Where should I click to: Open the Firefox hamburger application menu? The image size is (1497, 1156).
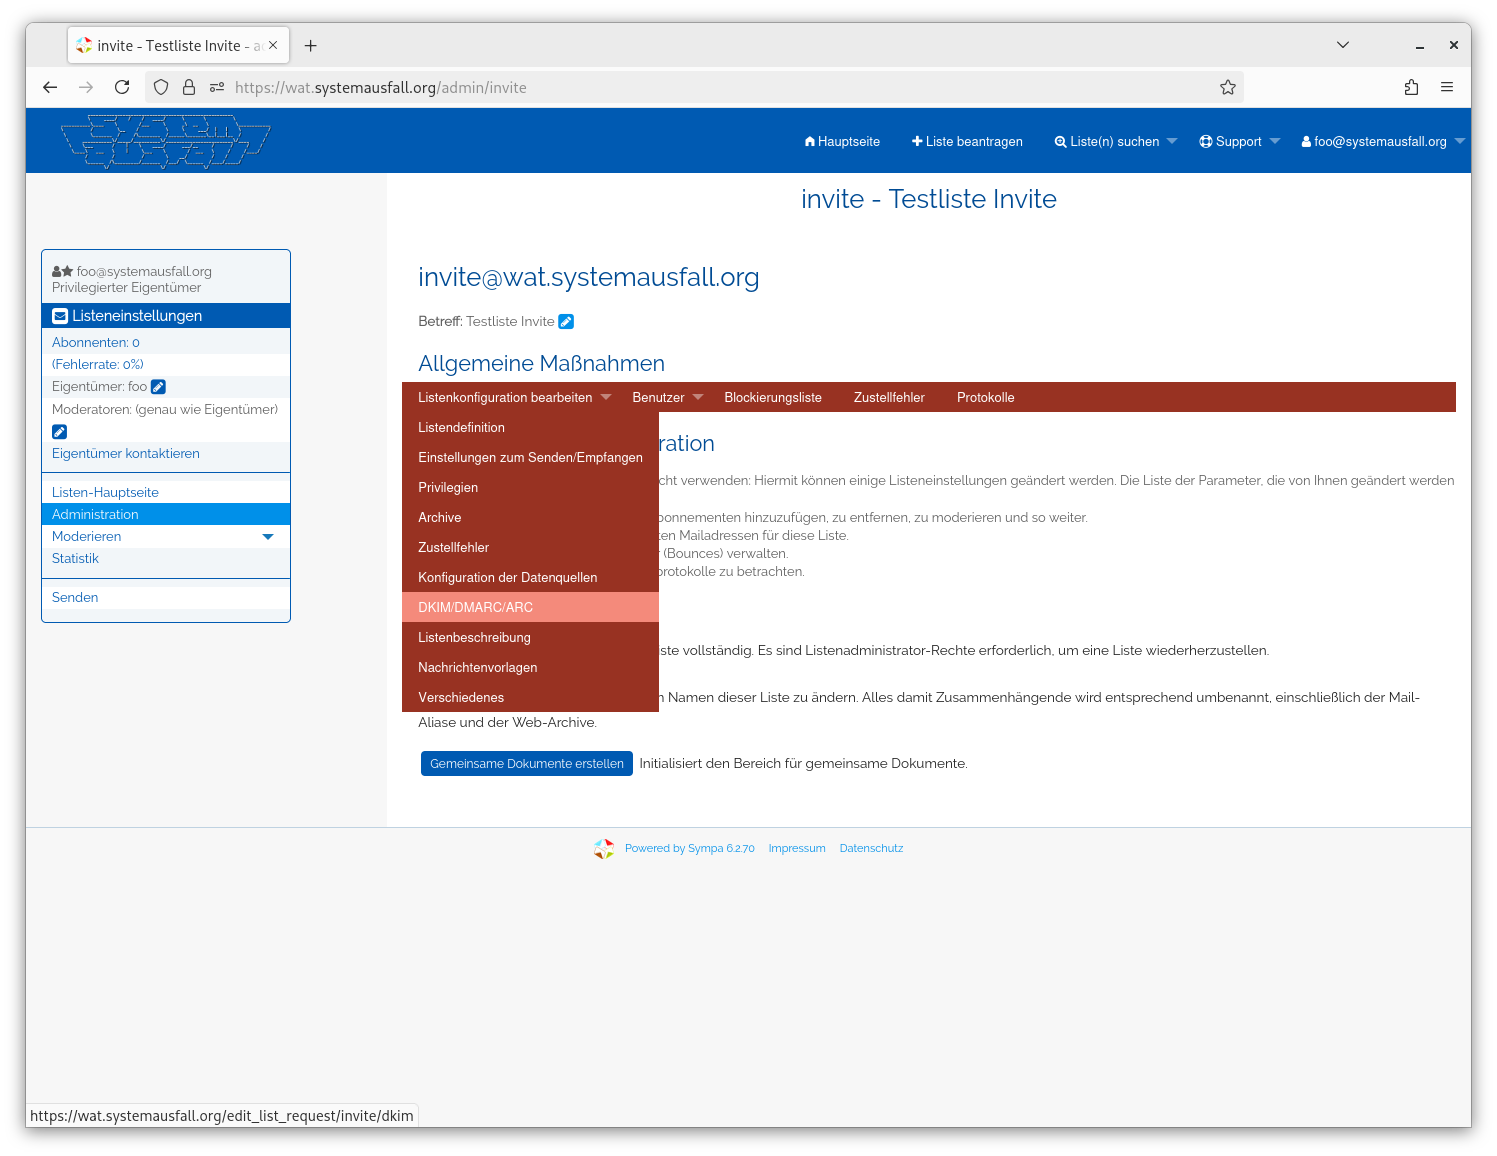(x=1447, y=87)
